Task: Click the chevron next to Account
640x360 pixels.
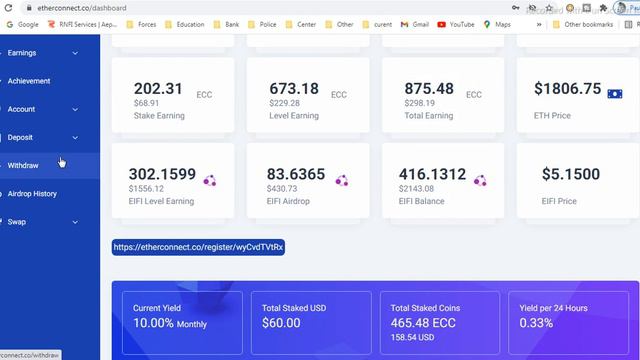Action: click(75, 109)
